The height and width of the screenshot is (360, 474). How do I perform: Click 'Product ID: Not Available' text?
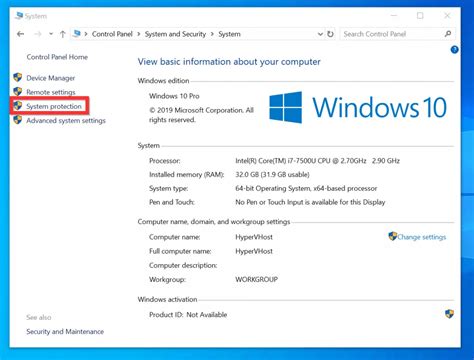coord(188,315)
